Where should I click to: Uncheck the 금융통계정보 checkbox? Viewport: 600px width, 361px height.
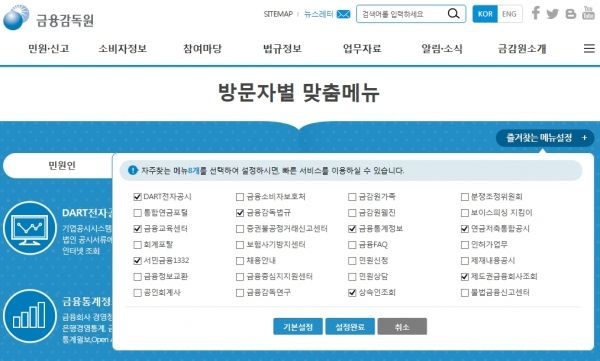pos(352,229)
